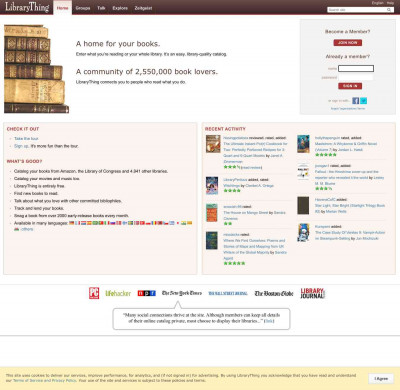Open House on Mango Street cover
The height and width of the screenshot is (390, 400).
212,213
